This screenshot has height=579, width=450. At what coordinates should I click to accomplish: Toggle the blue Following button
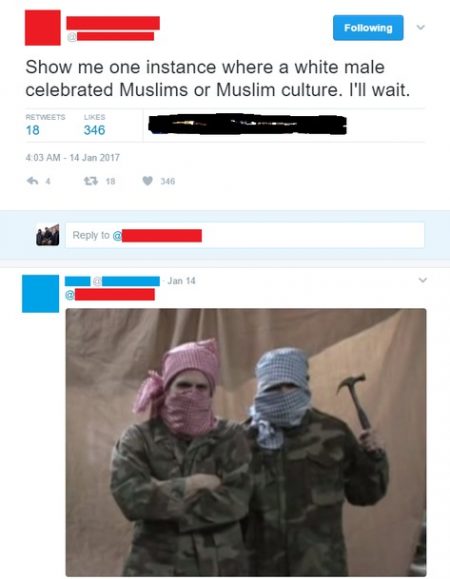click(x=368, y=28)
